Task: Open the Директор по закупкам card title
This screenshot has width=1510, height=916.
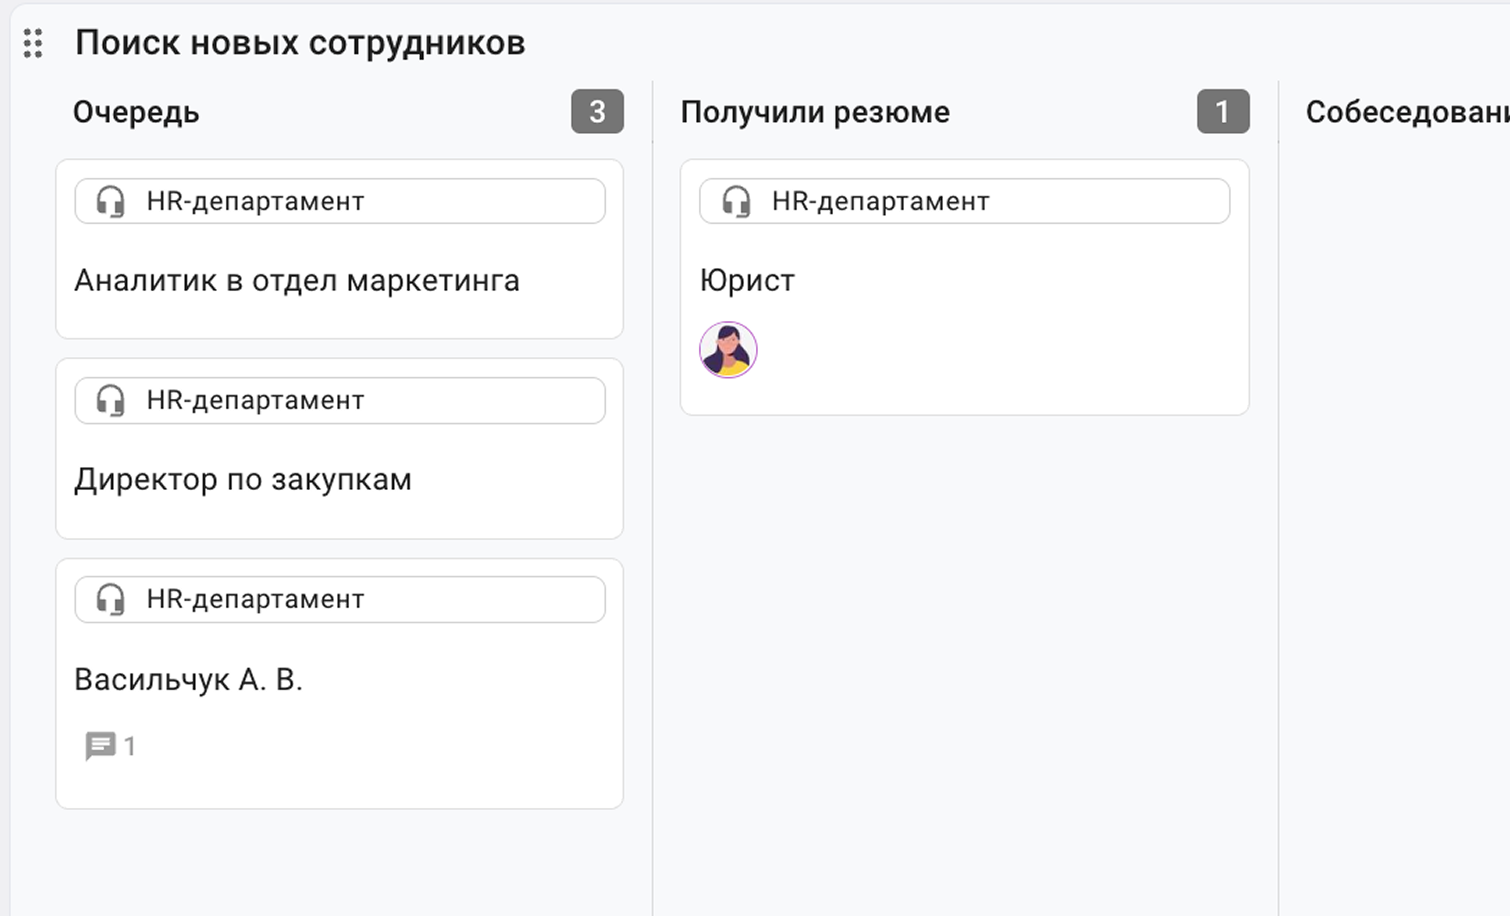Action: pos(243,480)
